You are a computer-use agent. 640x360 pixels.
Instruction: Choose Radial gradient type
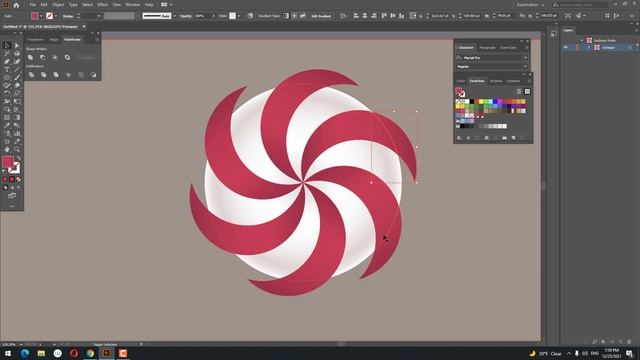click(x=294, y=16)
